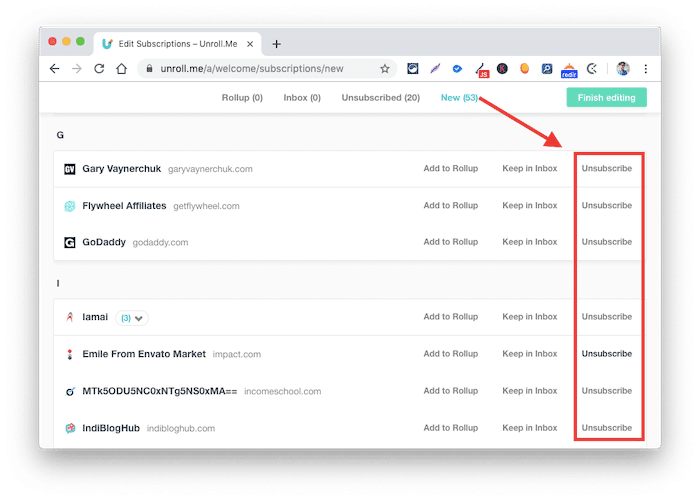700x500 pixels.
Task: Keep Gary Vaynerchuk in Inbox
Action: coord(530,169)
